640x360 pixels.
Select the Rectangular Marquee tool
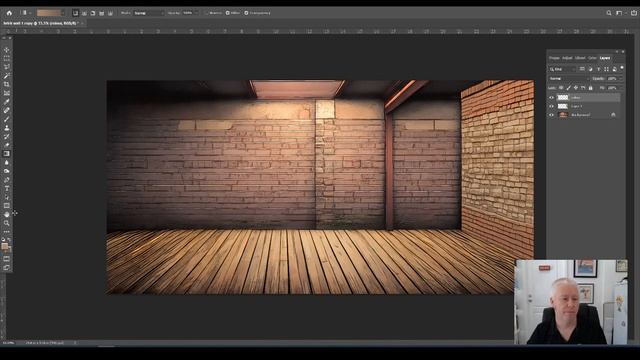click(7, 58)
